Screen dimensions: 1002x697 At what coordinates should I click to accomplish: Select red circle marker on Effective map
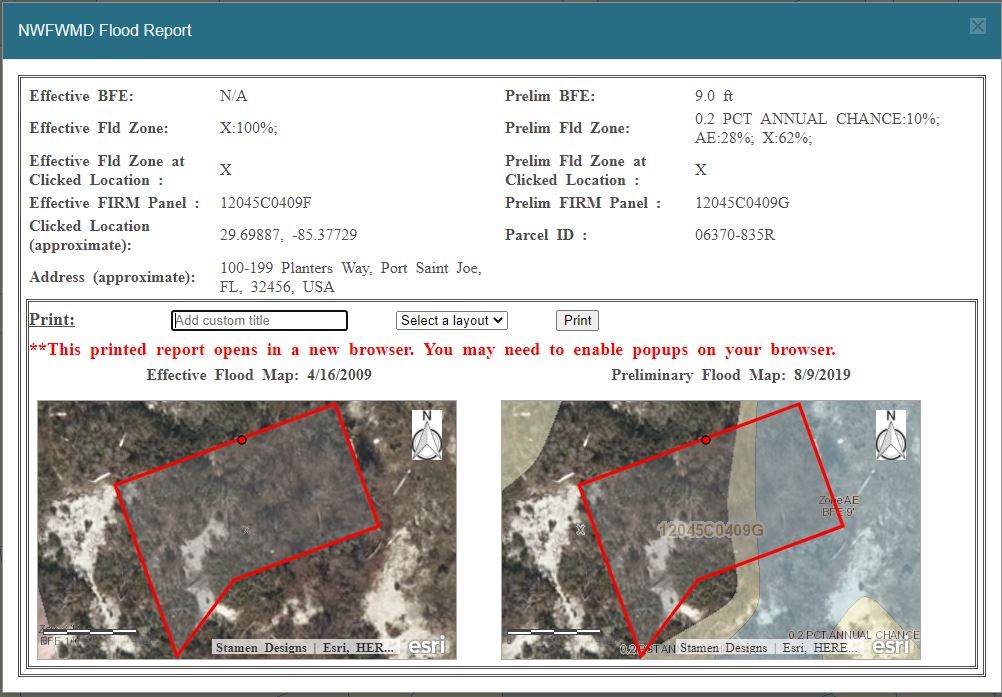click(242, 440)
